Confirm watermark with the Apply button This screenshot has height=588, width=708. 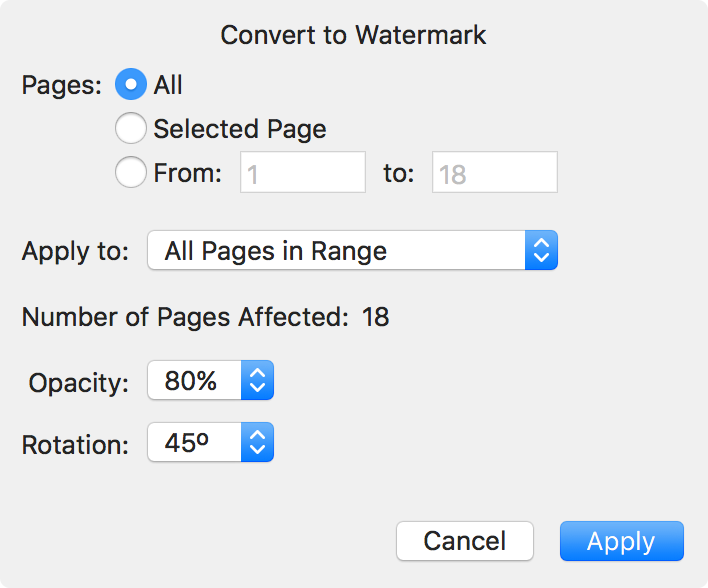621,541
